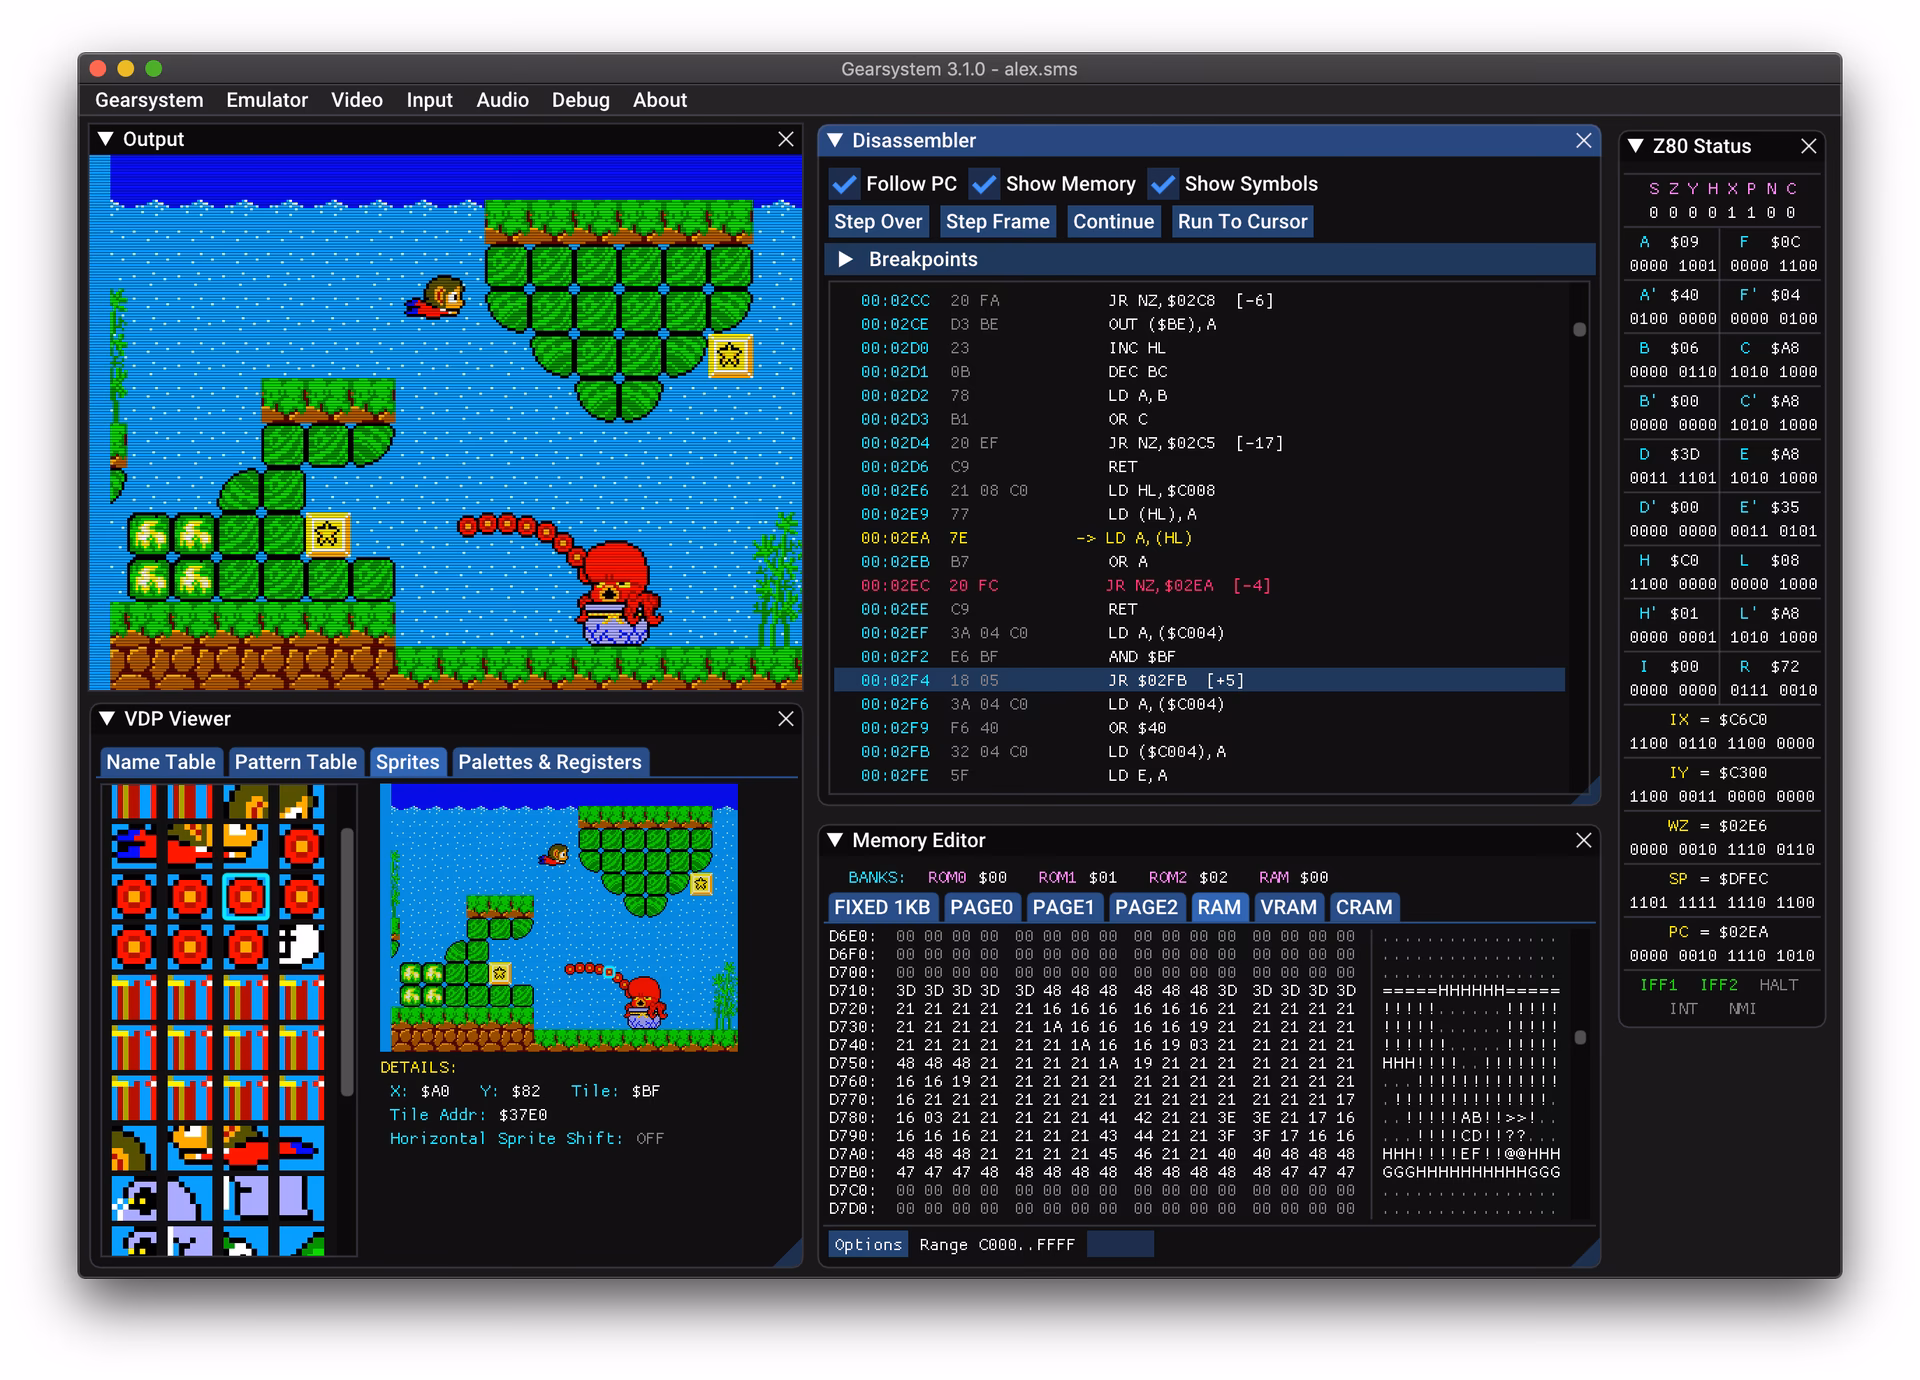Click the IFF1 flag in Z80 Status
Image resolution: width=1920 pixels, height=1380 pixels.
point(1658,984)
